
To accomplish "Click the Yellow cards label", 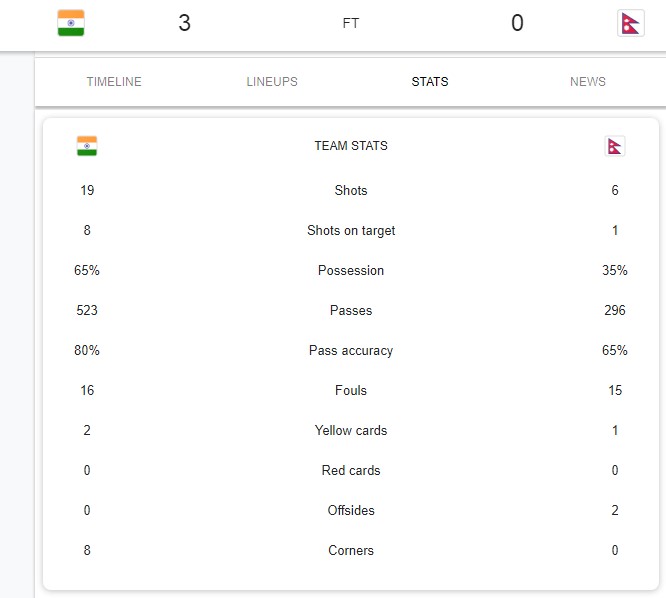I will 351,430.
